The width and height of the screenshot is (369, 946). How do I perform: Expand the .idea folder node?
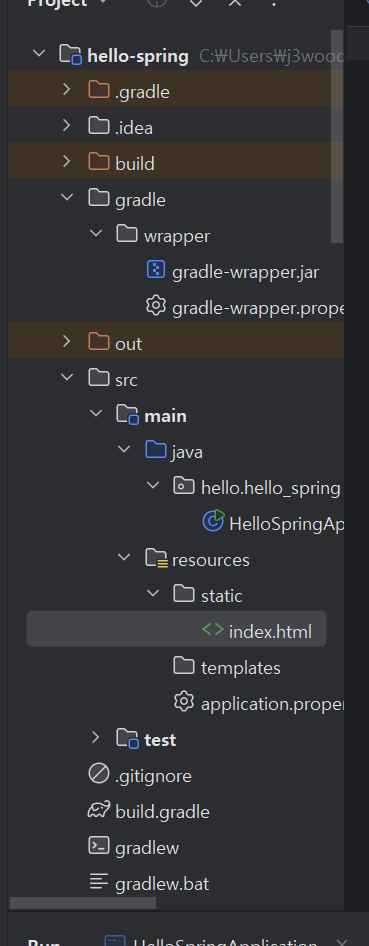[x=67, y=125]
